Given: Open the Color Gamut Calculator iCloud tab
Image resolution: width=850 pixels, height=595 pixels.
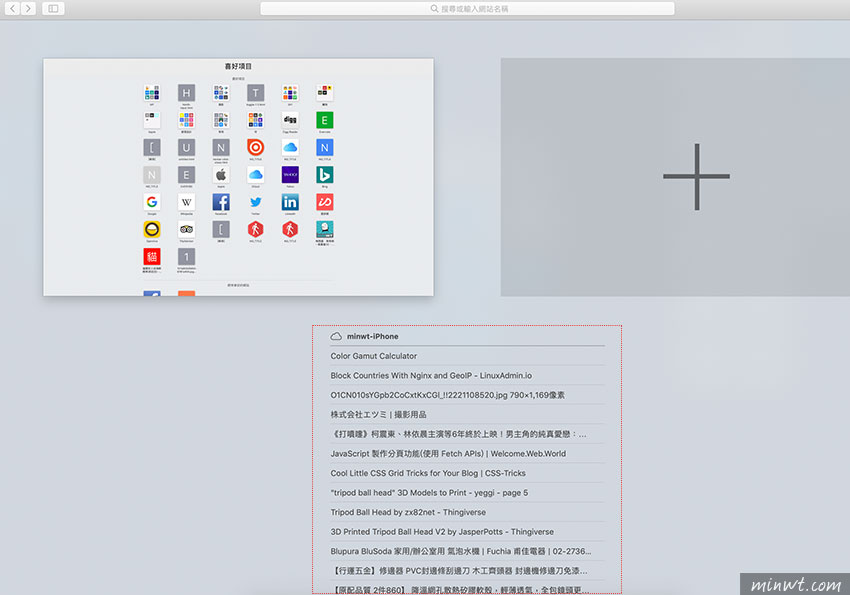Looking at the screenshot, I should 467,356.
